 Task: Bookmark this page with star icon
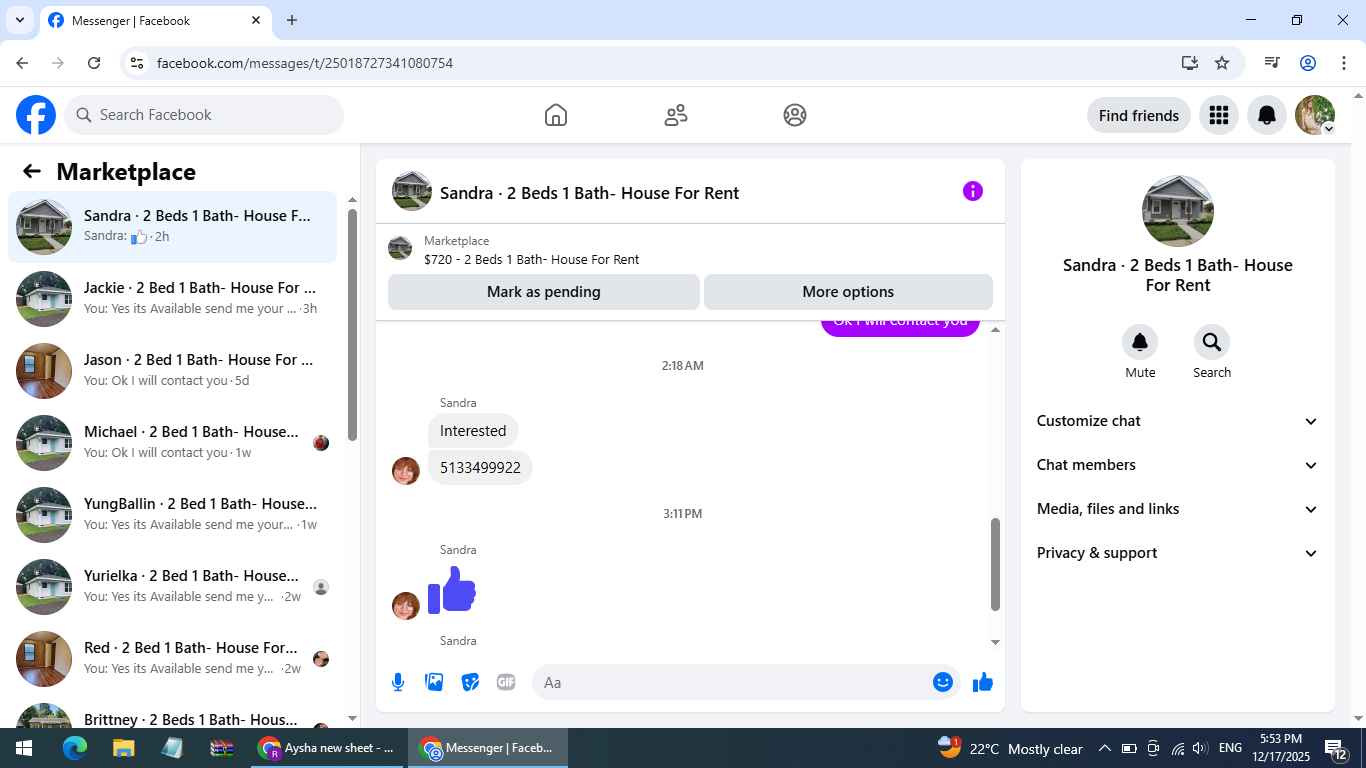point(1222,63)
